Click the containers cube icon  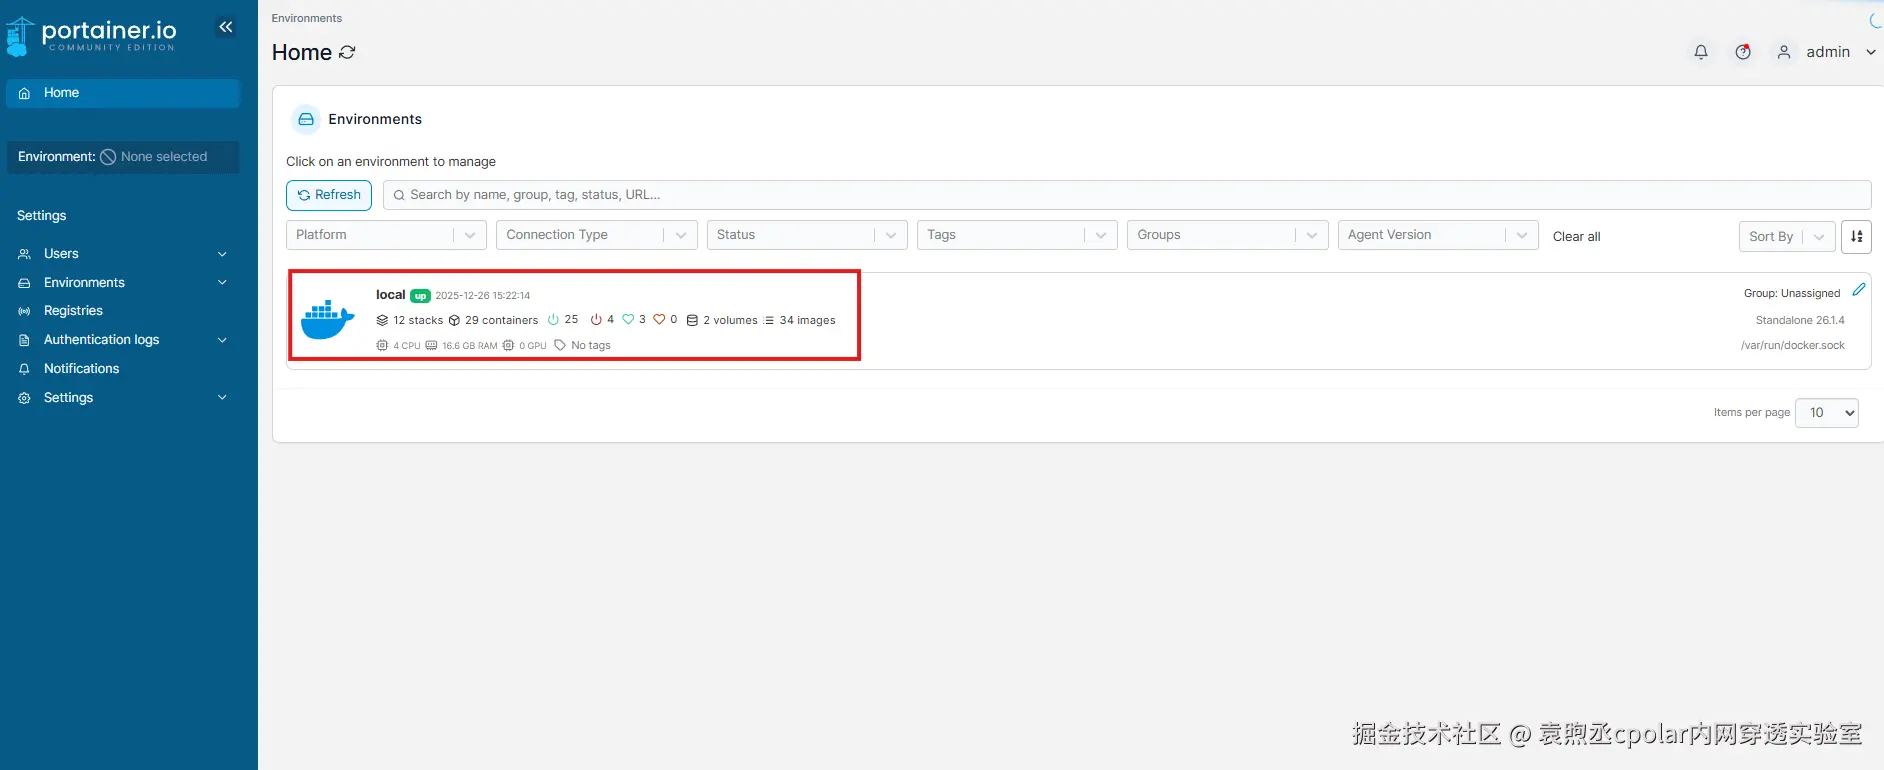(x=454, y=320)
